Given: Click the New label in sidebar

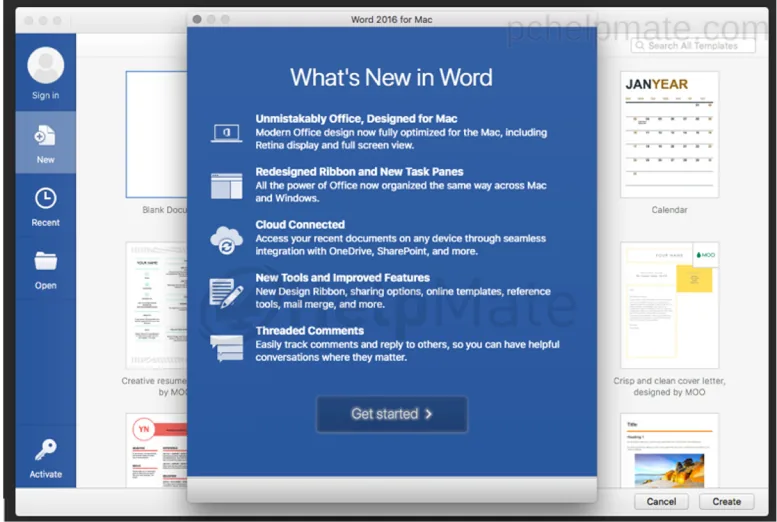Looking at the screenshot, I should [x=46, y=160].
